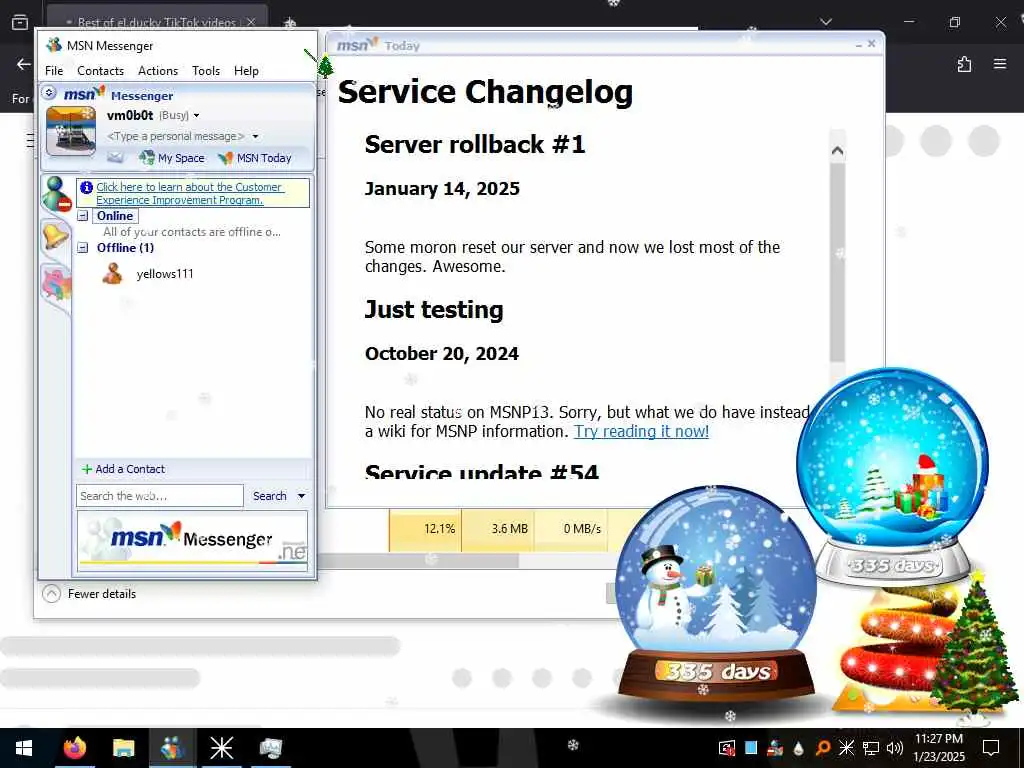Click the Task Manager horizontal scrollbar

point(418,560)
